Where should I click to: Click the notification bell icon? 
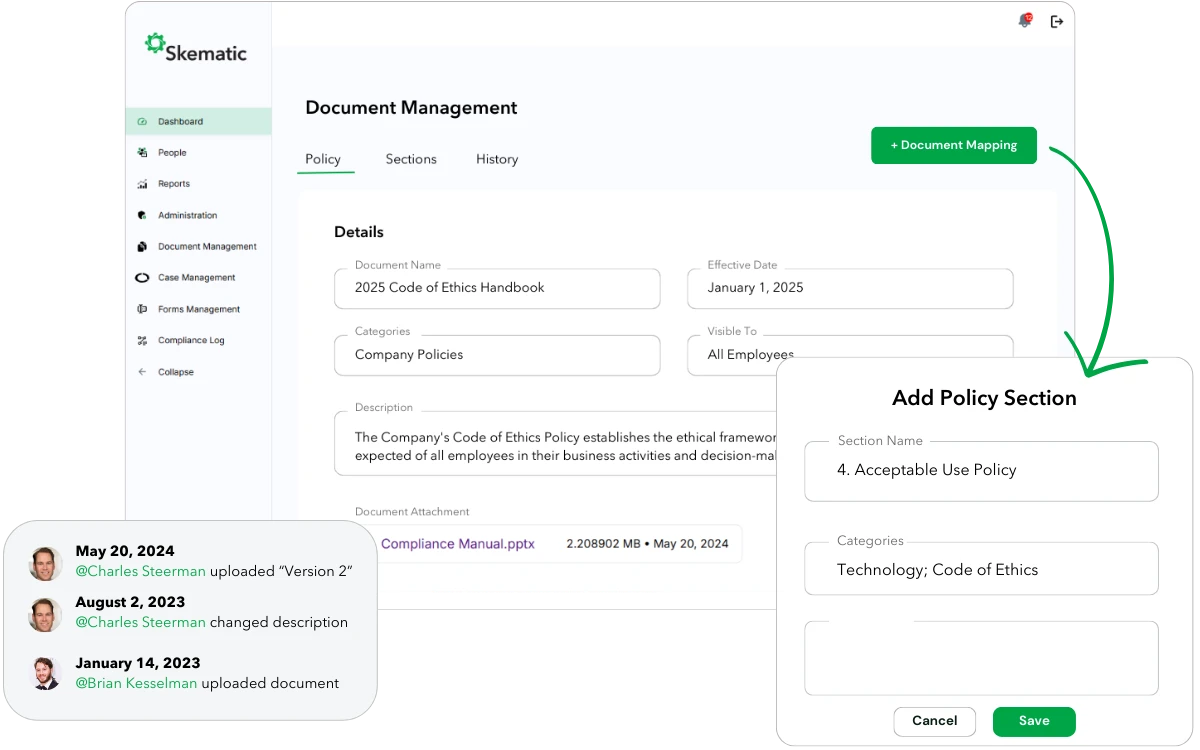point(1024,21)
